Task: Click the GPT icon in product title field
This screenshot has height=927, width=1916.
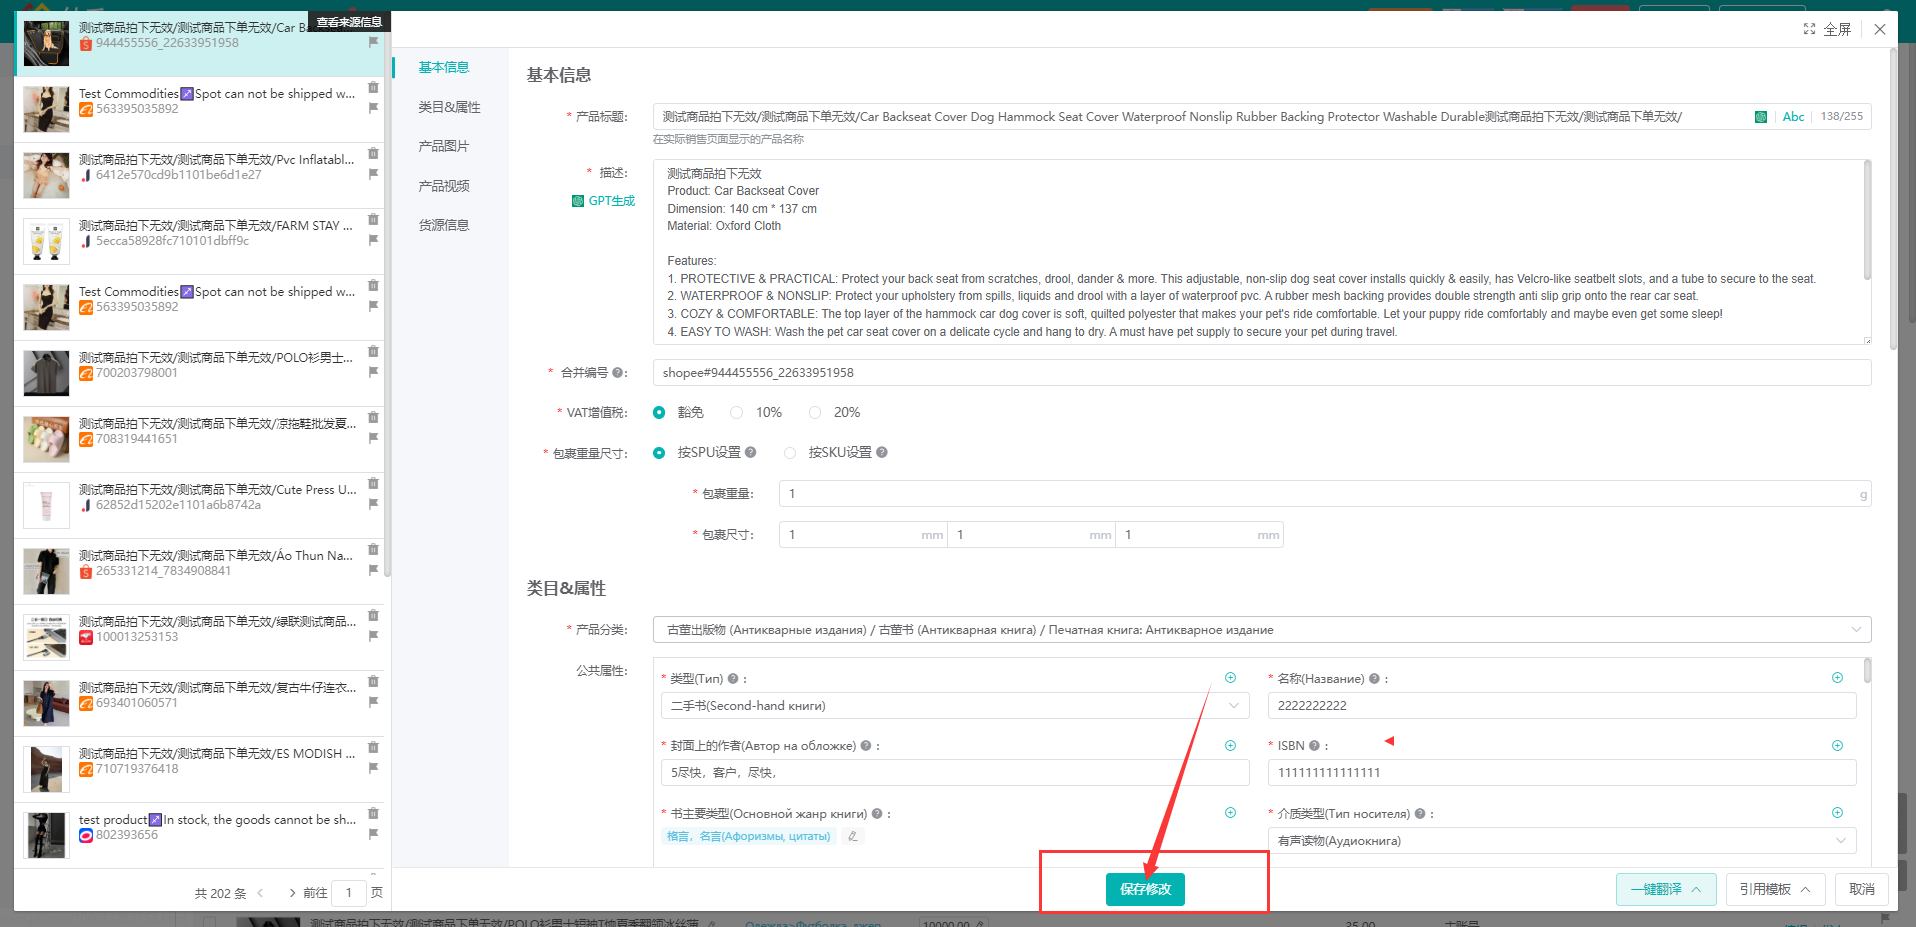Action: click(x=1760, y=117)
